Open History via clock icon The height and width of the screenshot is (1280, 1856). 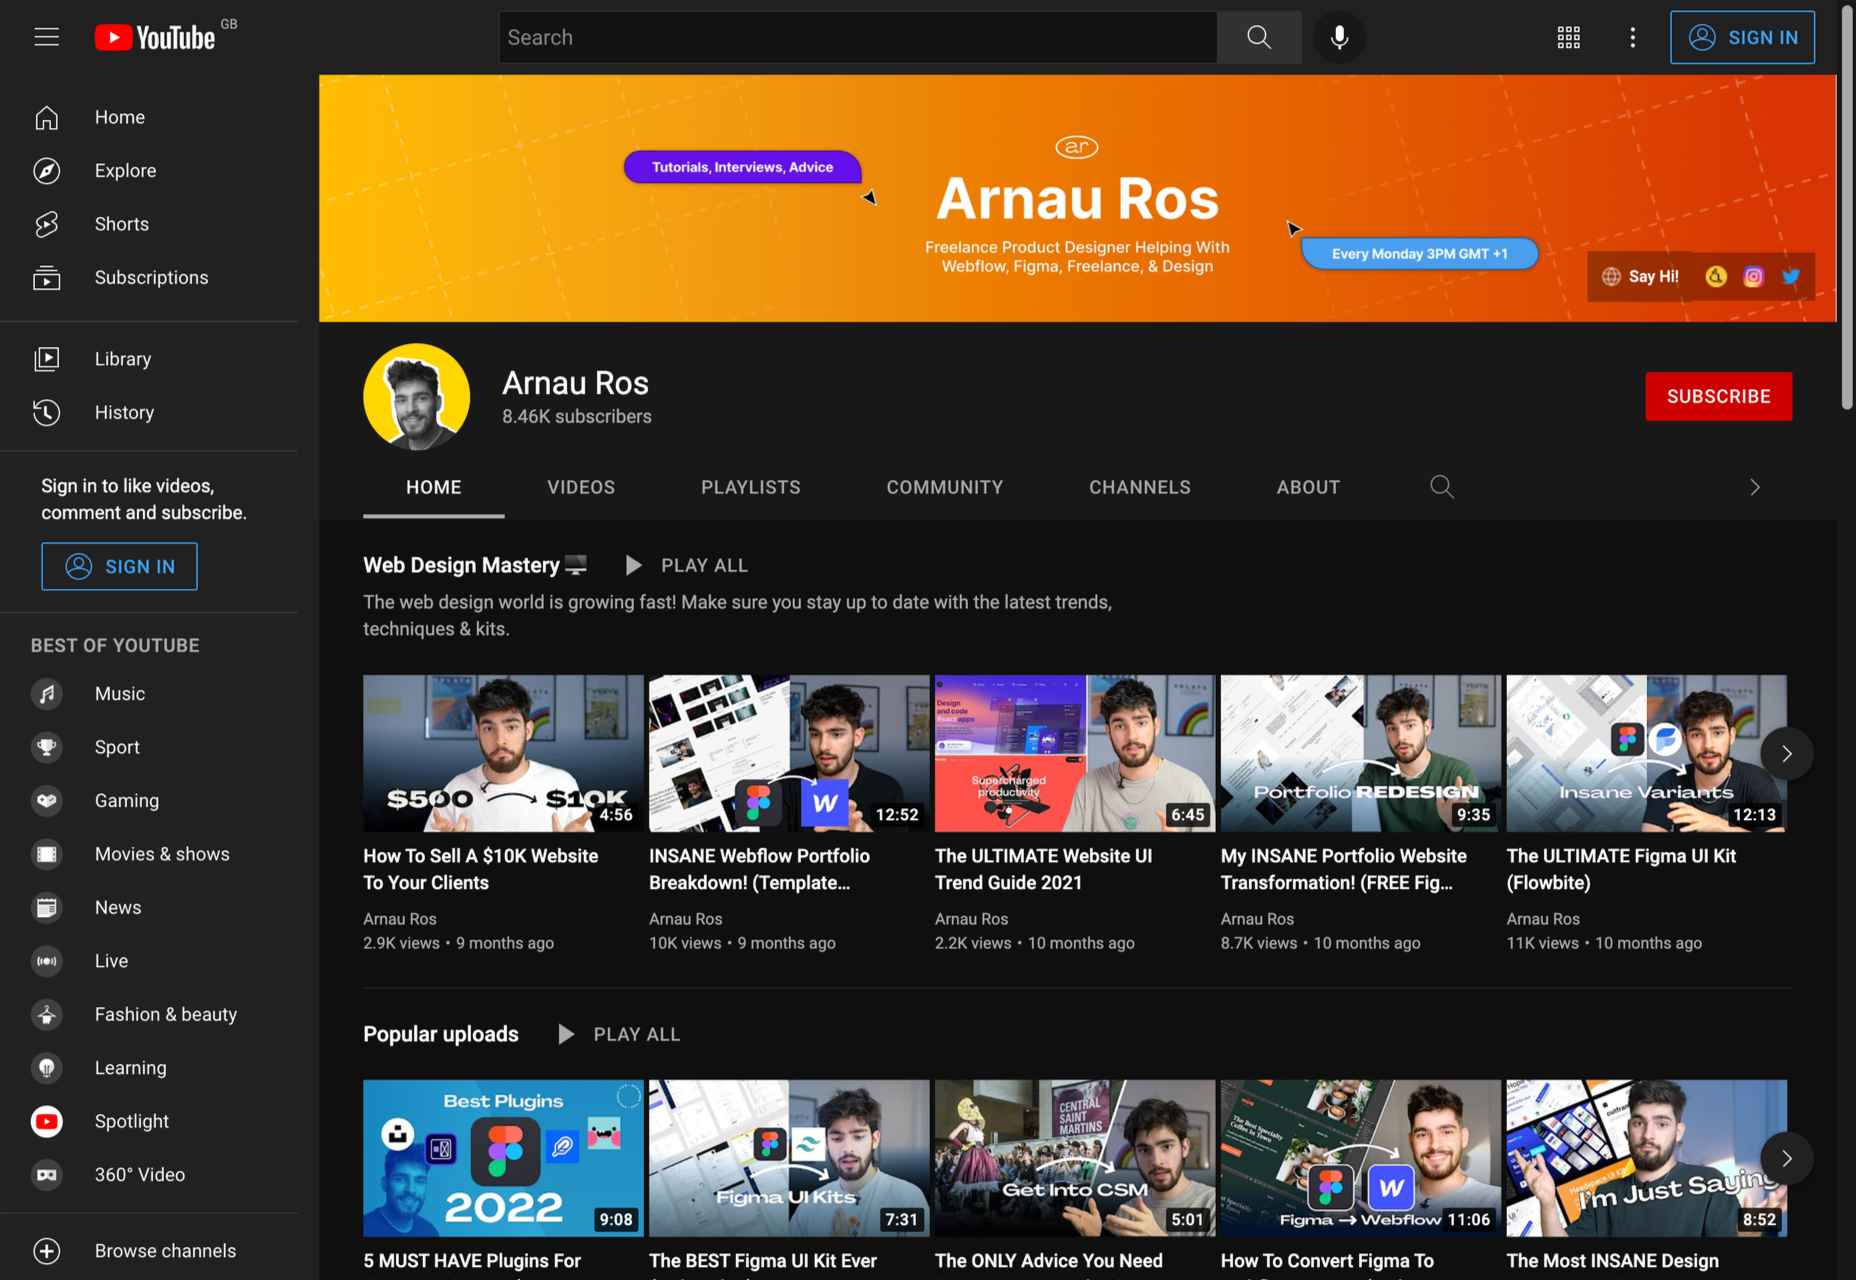point(46,413)
